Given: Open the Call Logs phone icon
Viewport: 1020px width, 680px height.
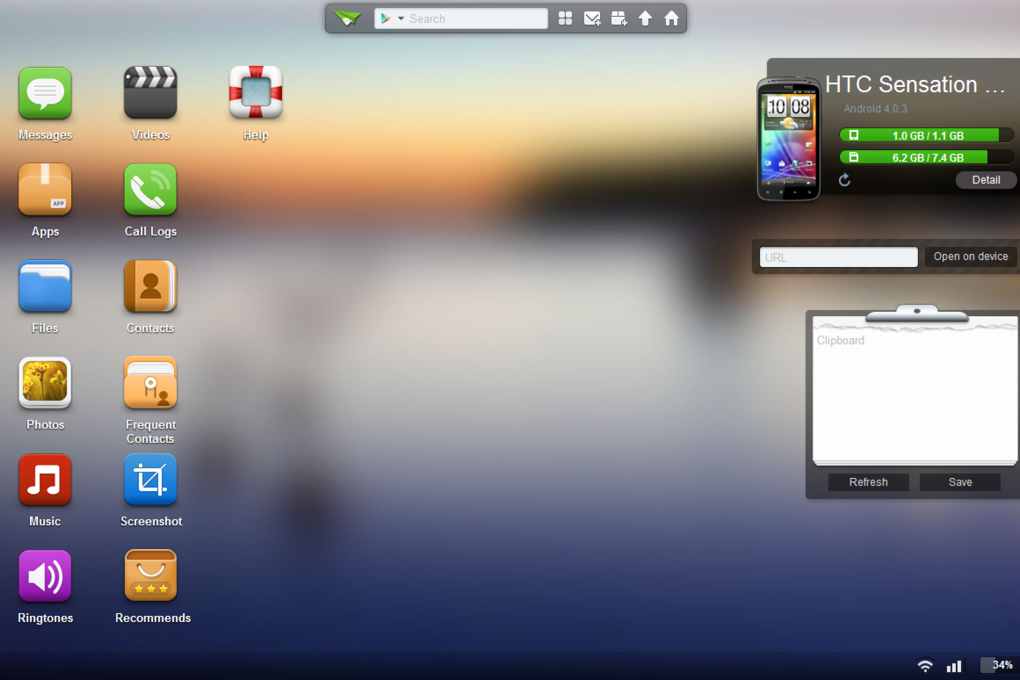Looking at the screenshot, I should pyautogui.click(x=150, y=189).
